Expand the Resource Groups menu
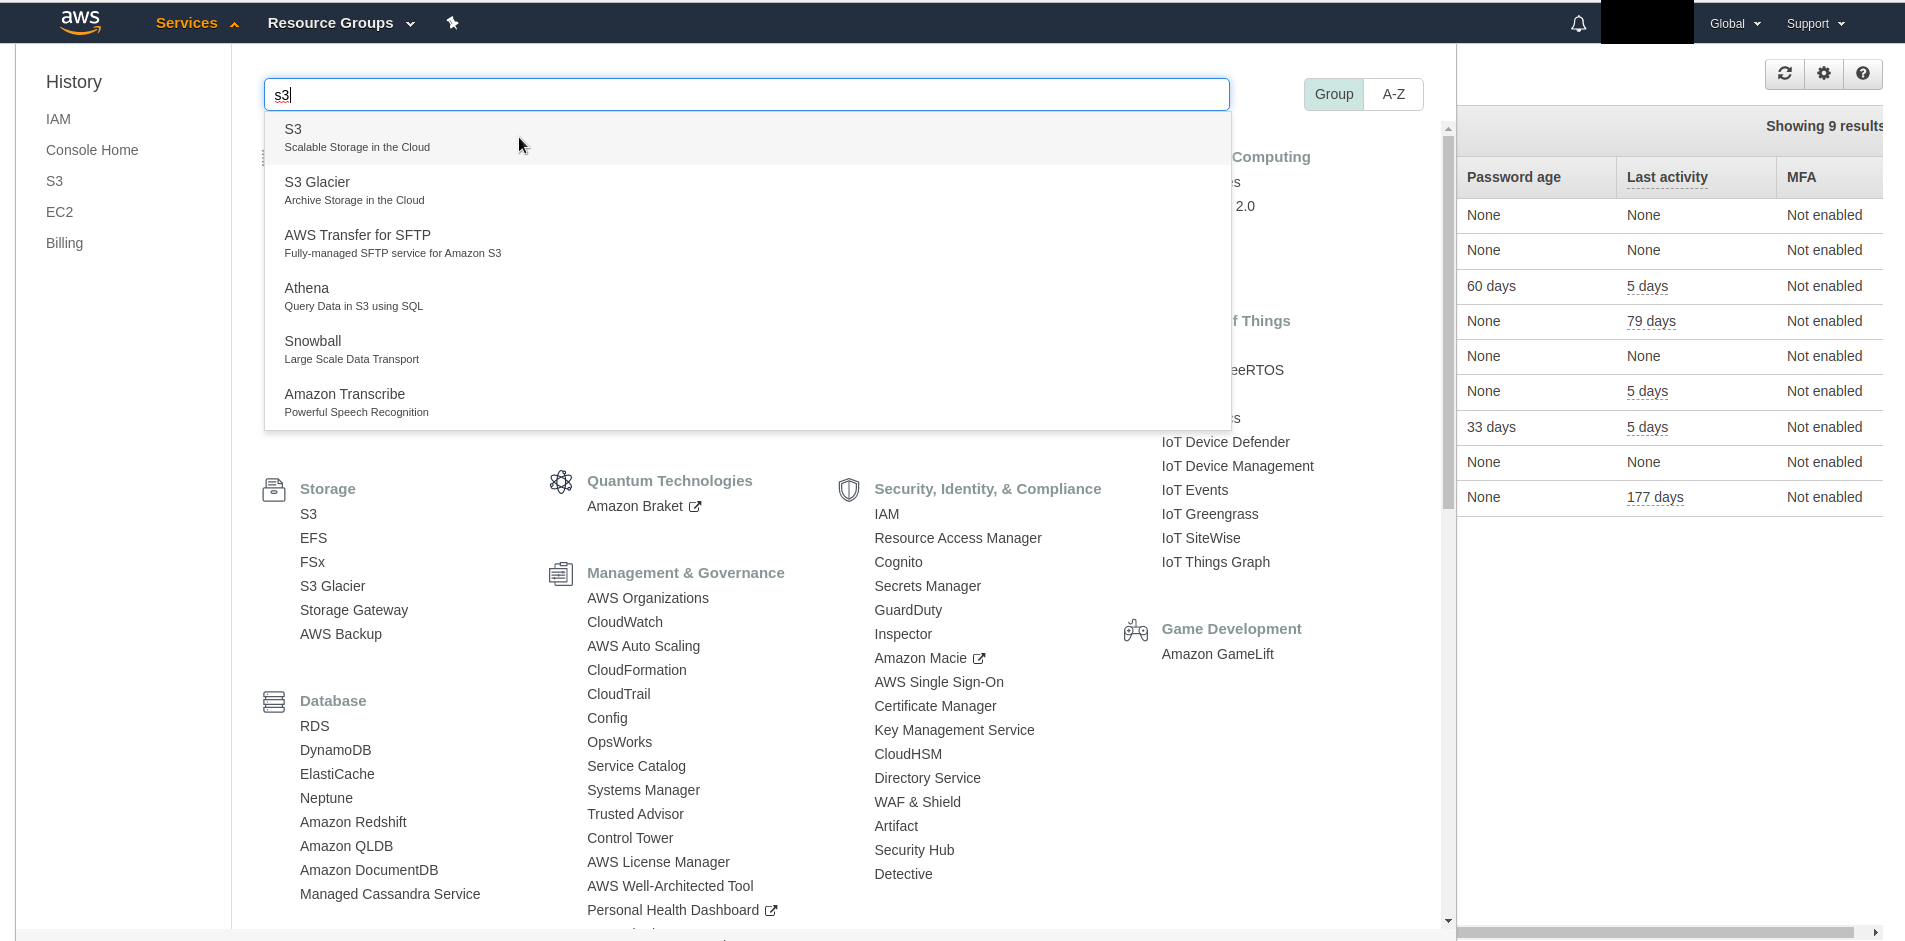 pyautogui.click(x=341, y=23)
